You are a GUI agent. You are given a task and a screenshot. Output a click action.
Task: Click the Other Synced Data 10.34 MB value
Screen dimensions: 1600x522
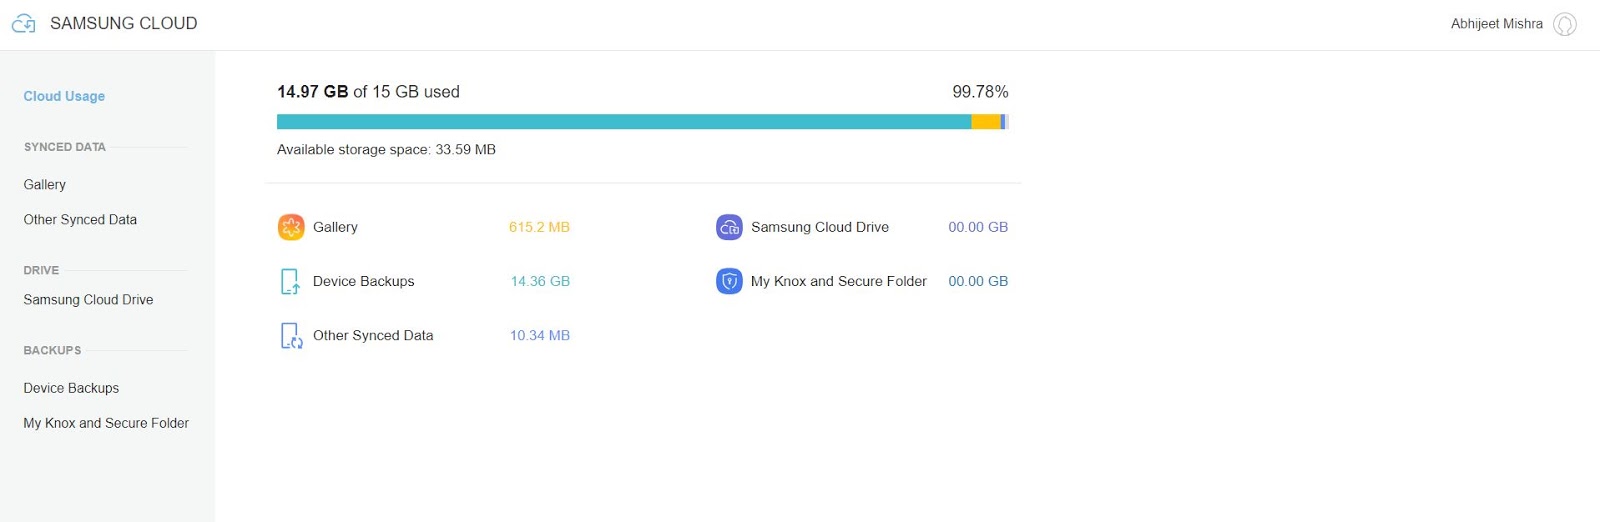point(539,335)
